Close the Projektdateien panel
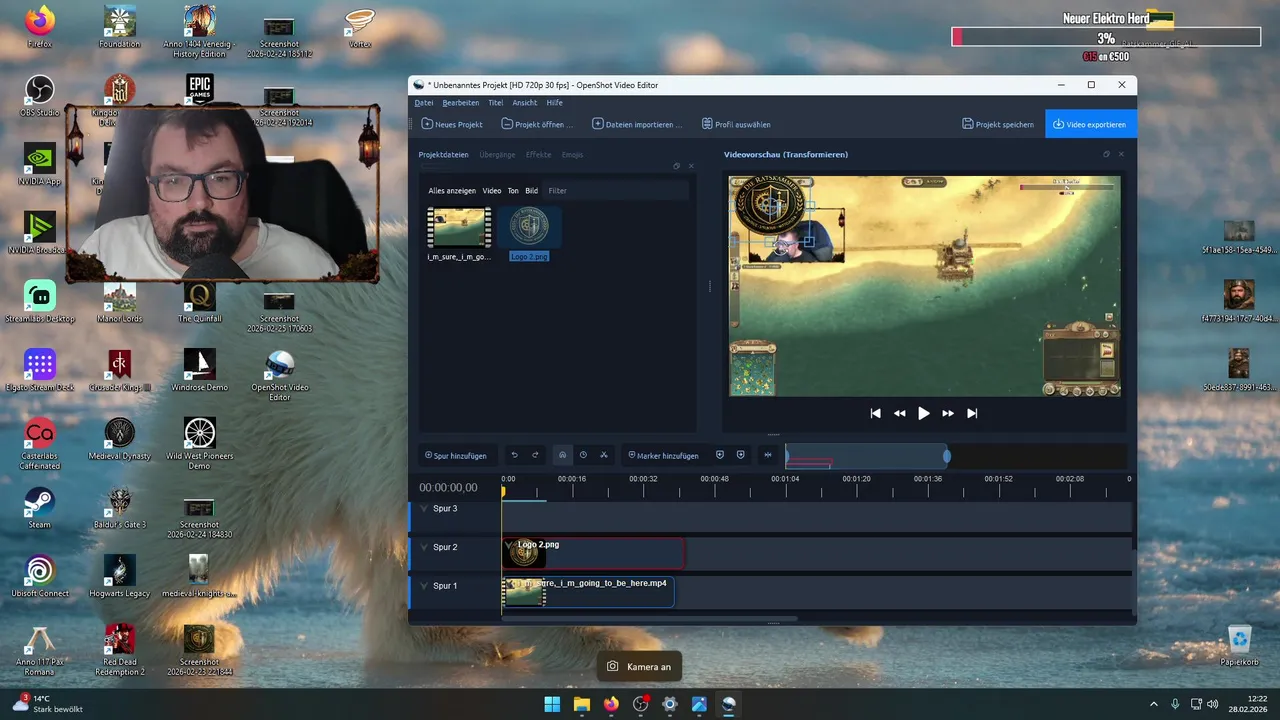This screenshot has width=1280, height=720. 691,166
